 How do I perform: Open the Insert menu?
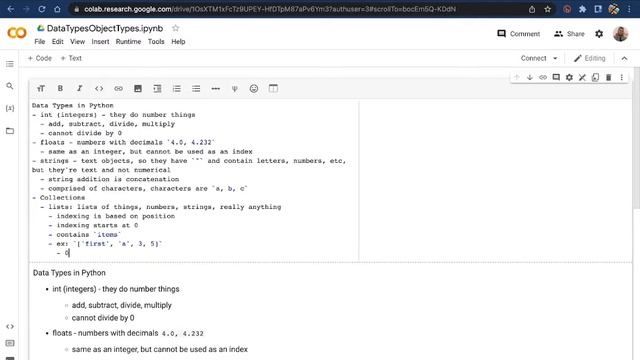(100, 42)
